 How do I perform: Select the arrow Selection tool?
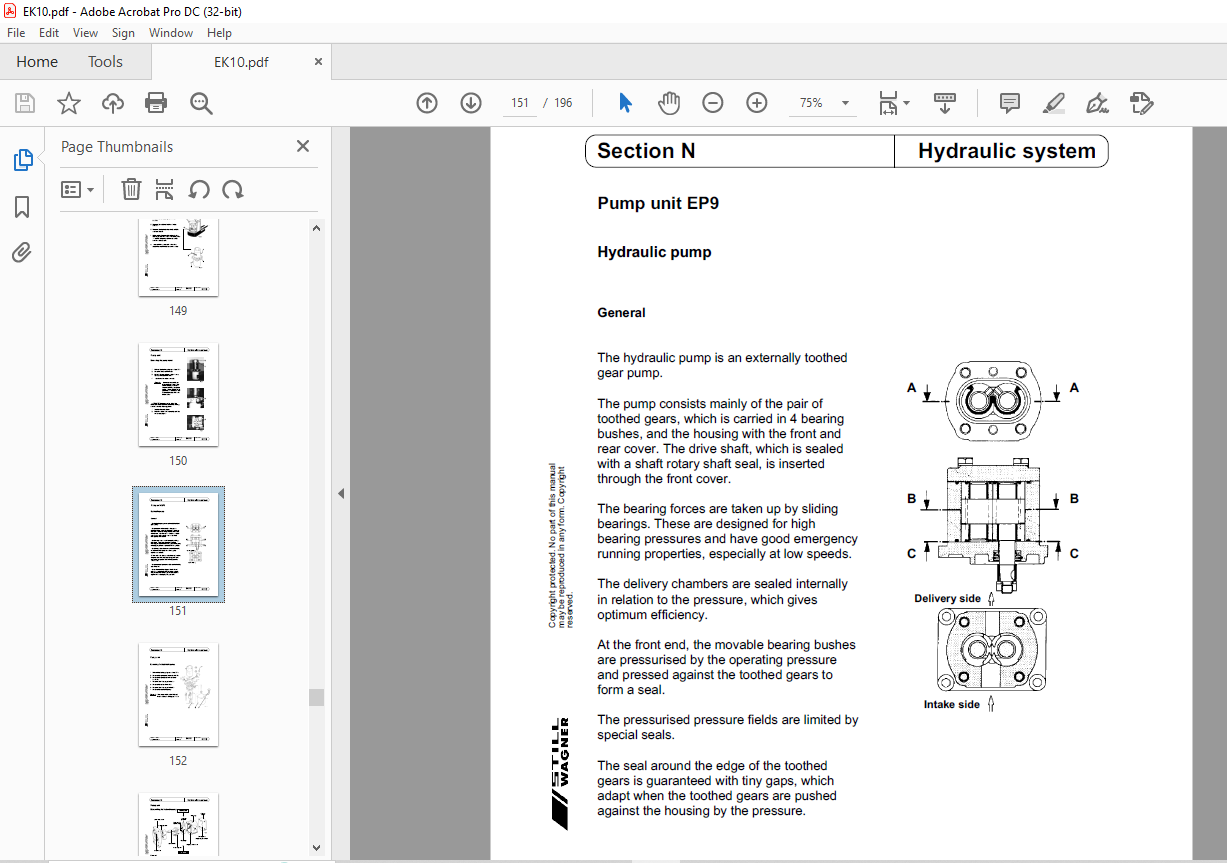click(626, 103)
